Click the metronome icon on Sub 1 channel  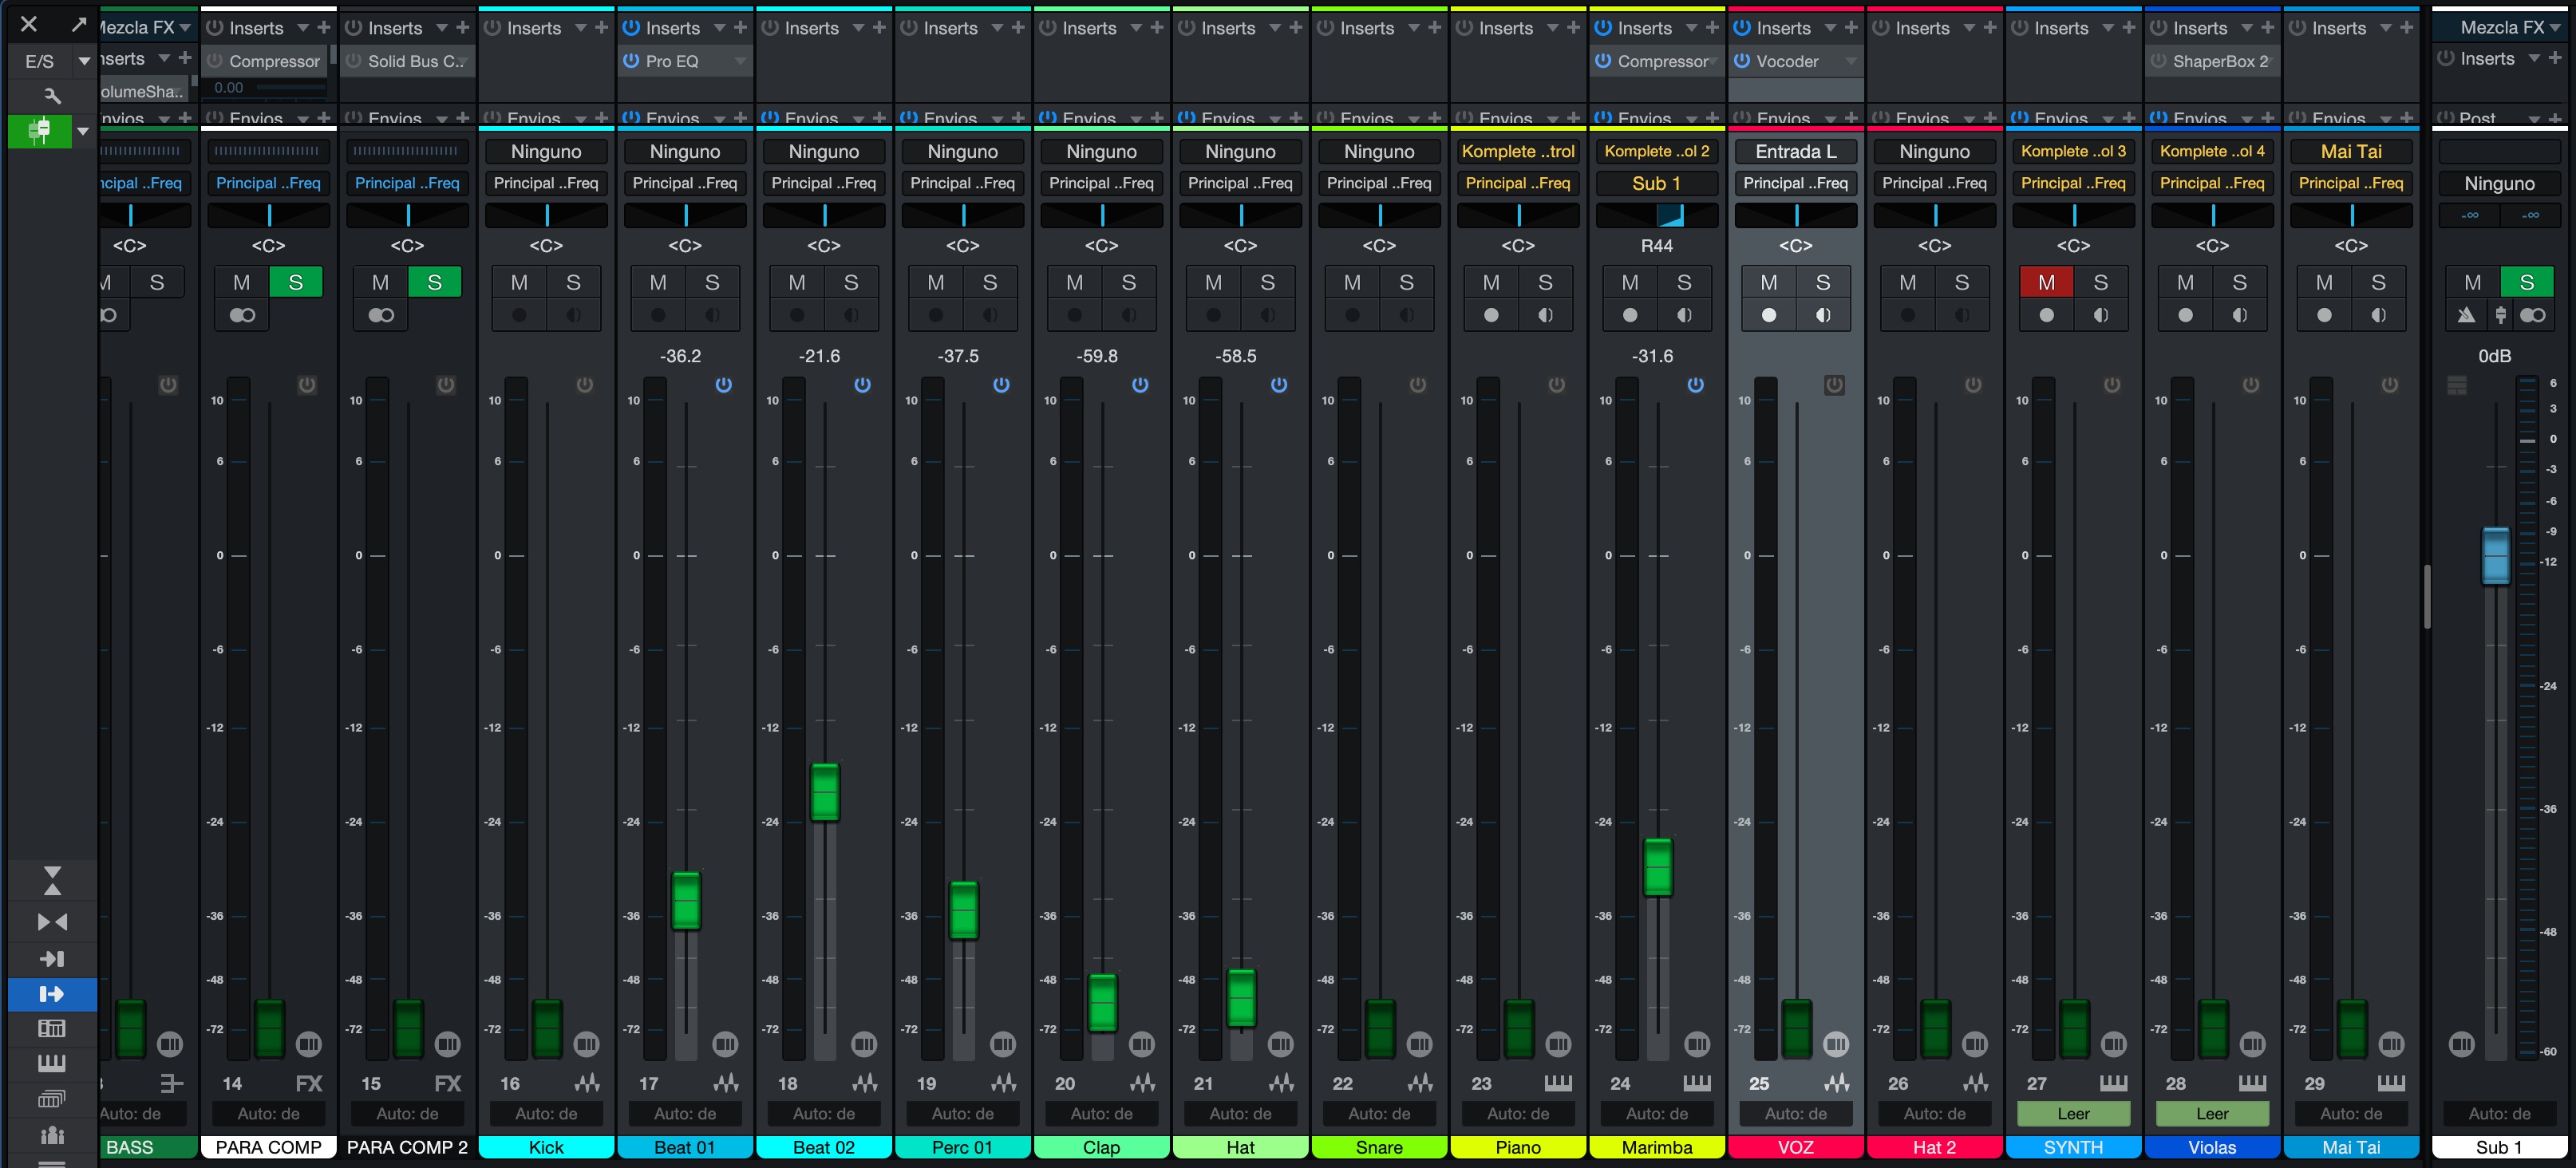point(2467,315)
